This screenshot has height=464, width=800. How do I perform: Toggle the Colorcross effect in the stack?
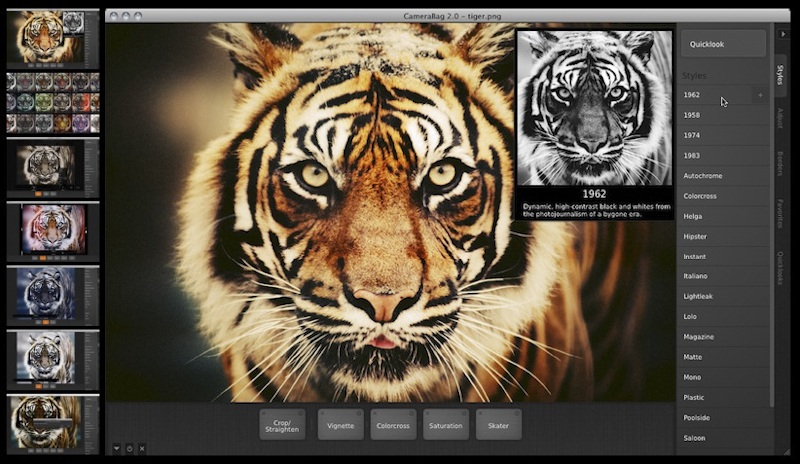coord(393,425)
